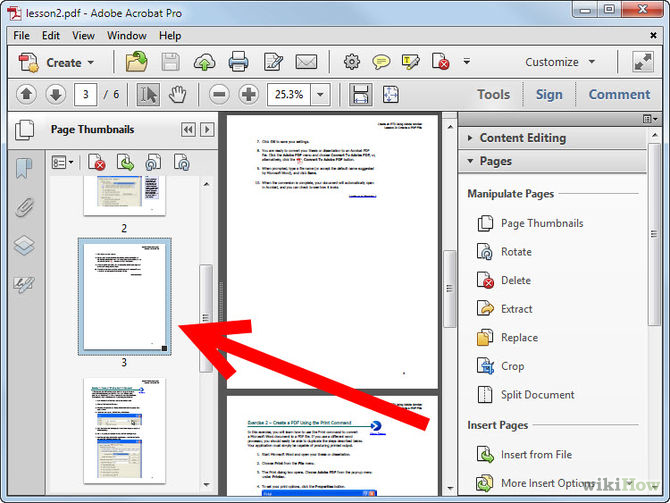The width and height of the screenshot is (670, 503).
Task: Click the zoom in plus button
Action: click(x=249, y=94)
